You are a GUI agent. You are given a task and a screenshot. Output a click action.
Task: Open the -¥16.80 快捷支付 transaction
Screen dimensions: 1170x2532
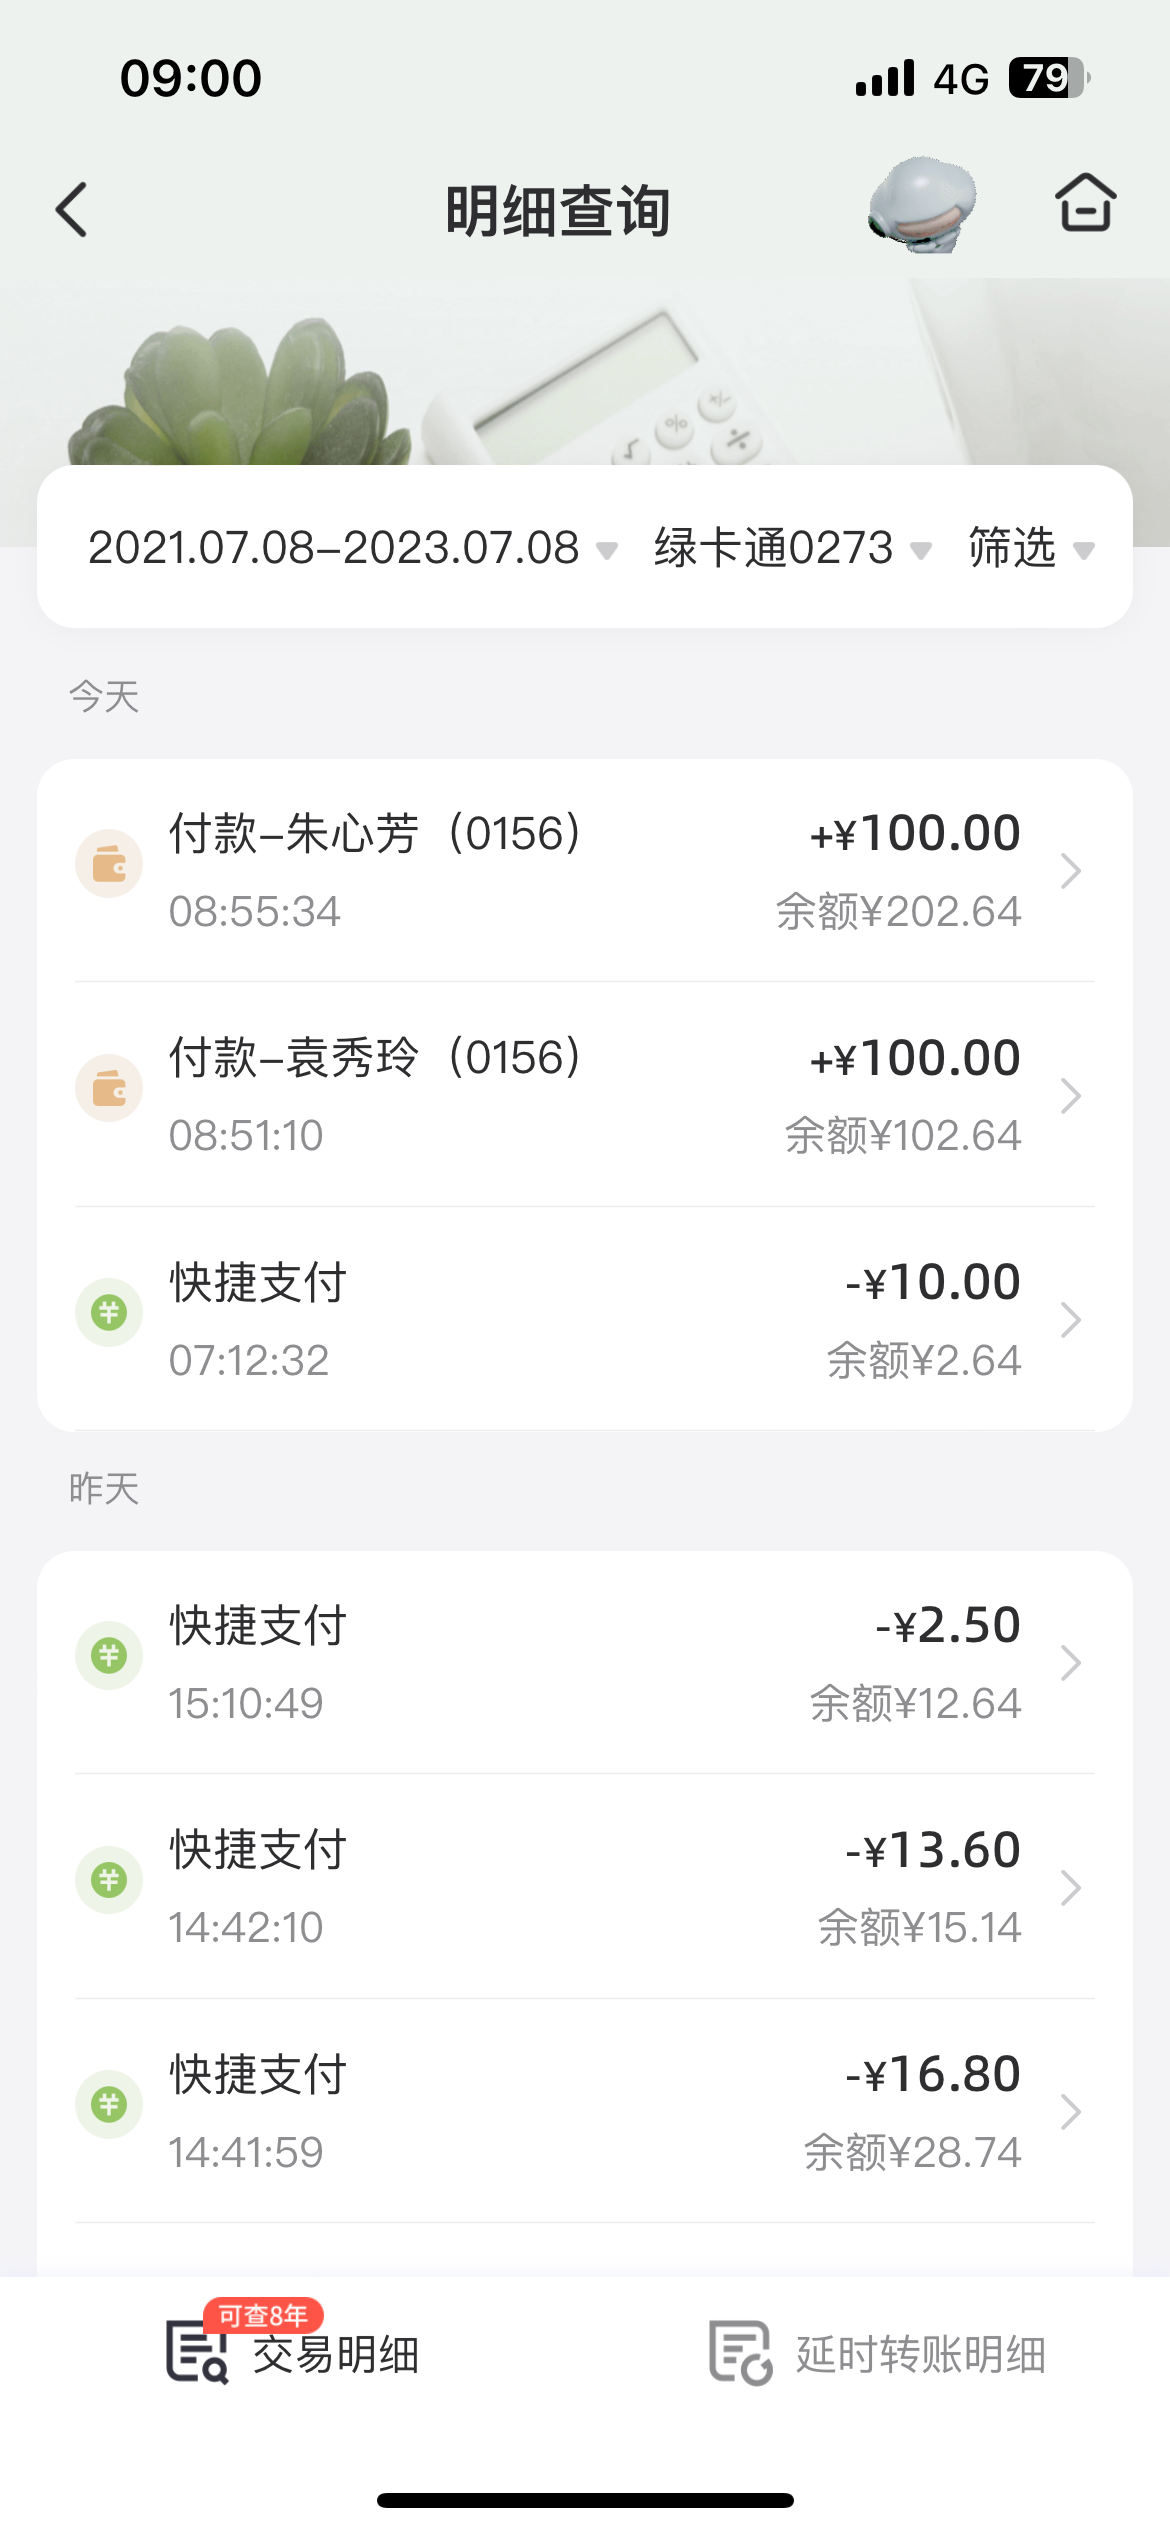(x=585, y=2111)
